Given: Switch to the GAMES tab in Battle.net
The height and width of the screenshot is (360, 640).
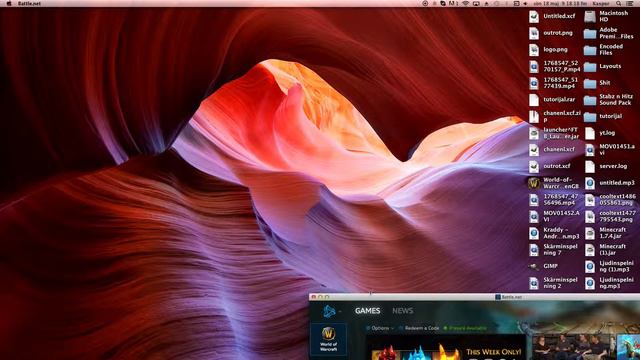Looking at the screenshot, I should coord(367,311).
